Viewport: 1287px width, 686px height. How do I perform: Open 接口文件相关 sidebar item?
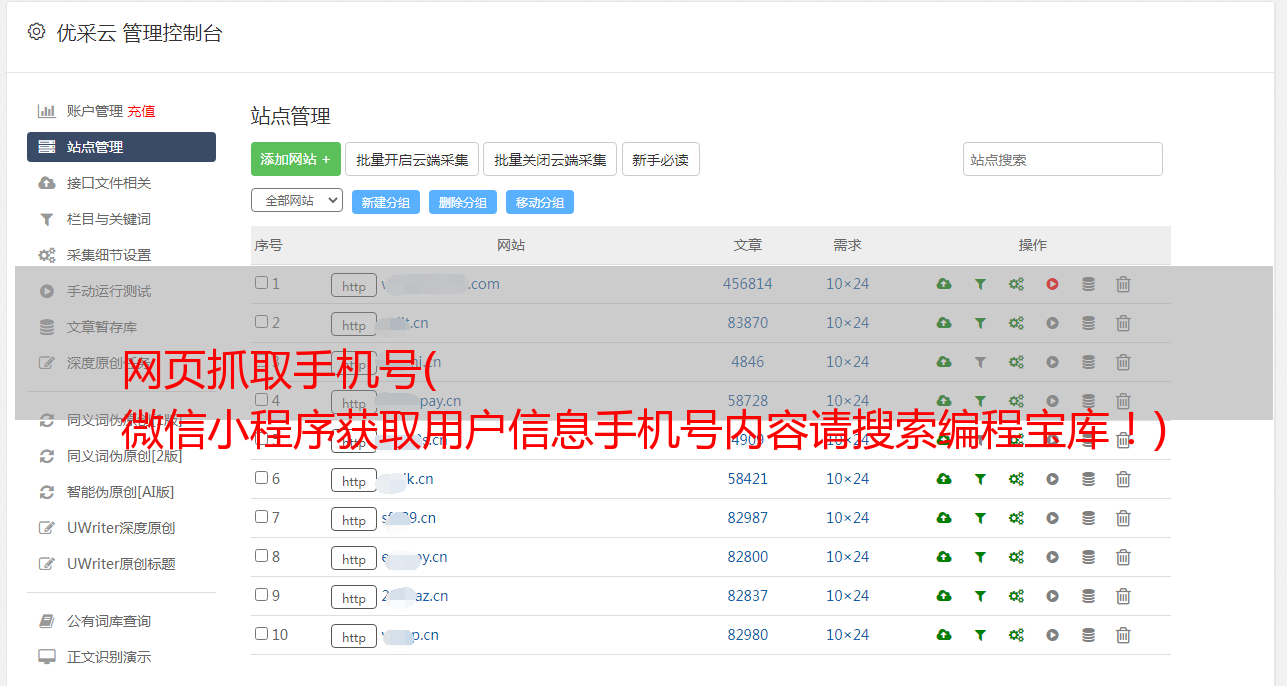pos(108,183)
